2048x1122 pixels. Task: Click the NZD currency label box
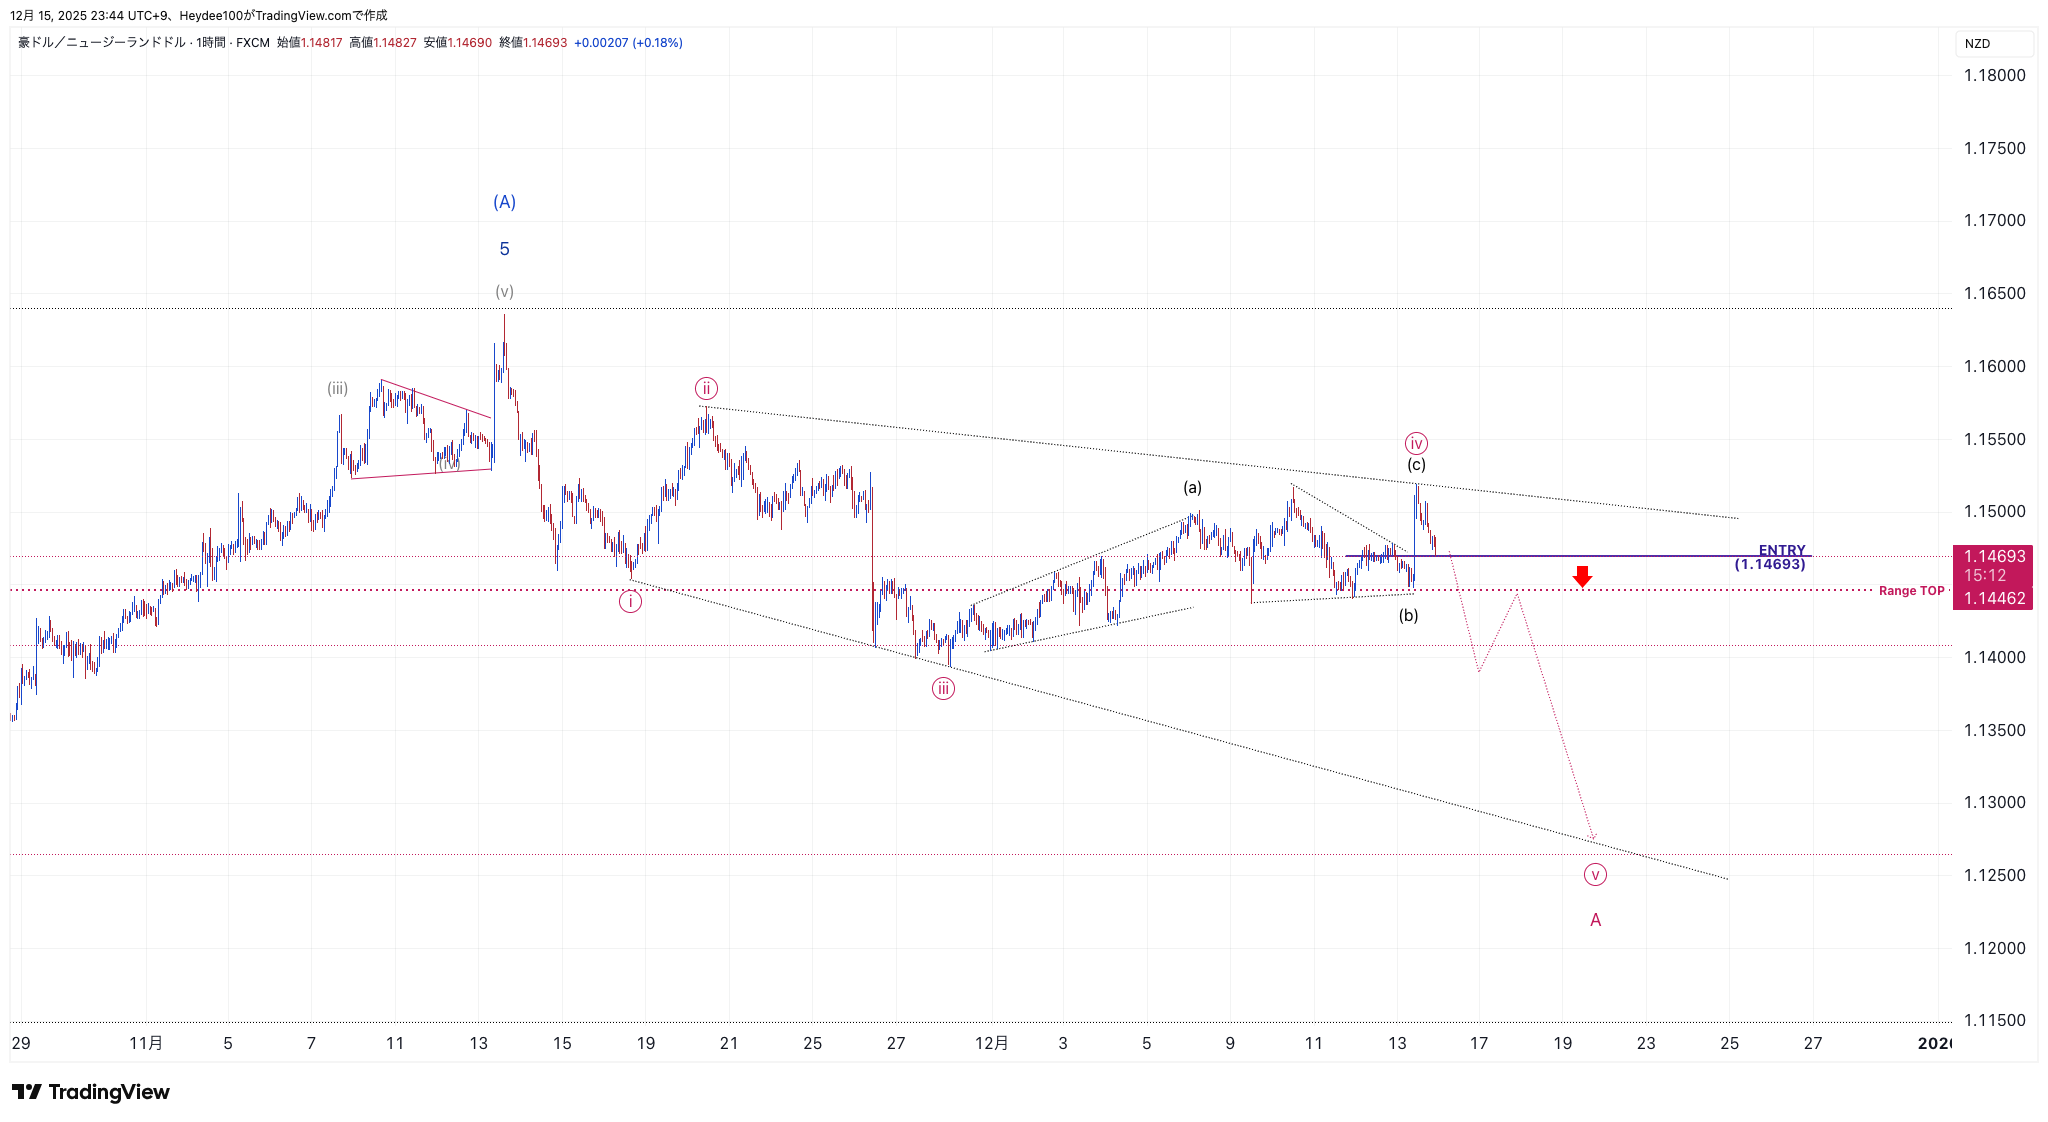point(1994,44)
